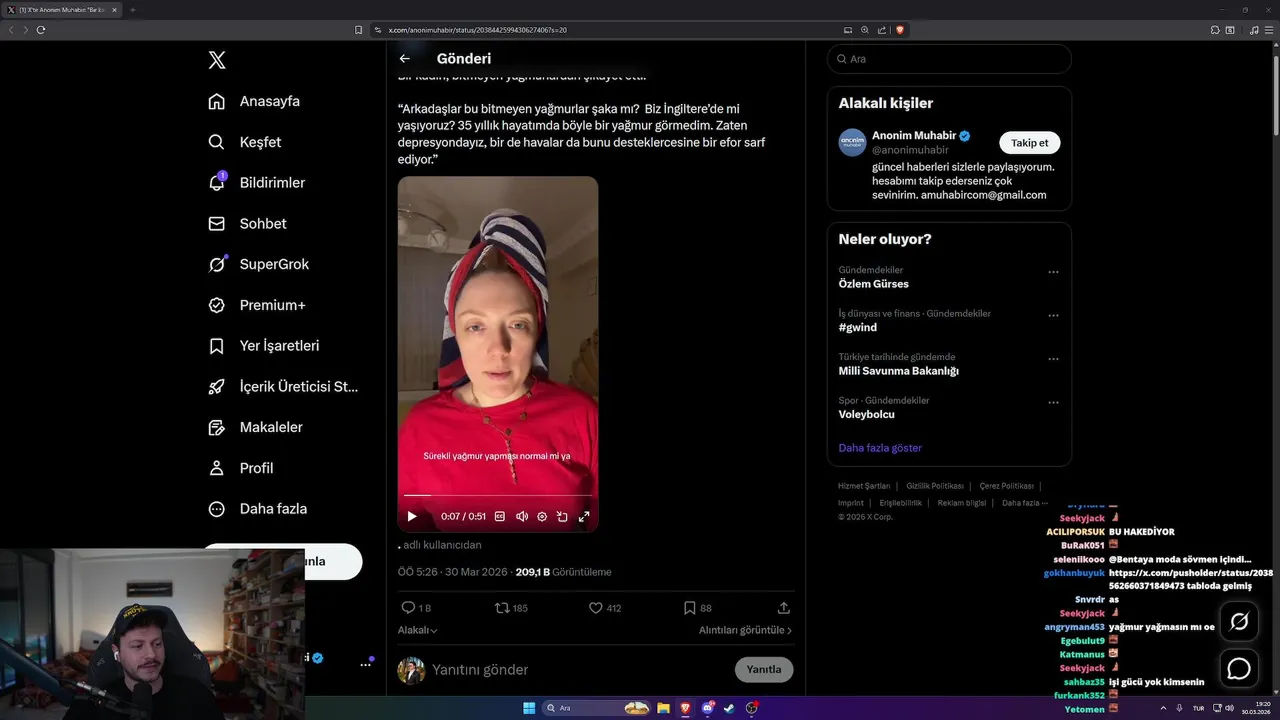Click the browser address bar URL
Image resolution: width=1280 pixels, height=720 pixels.
click(x=478, y=30)
